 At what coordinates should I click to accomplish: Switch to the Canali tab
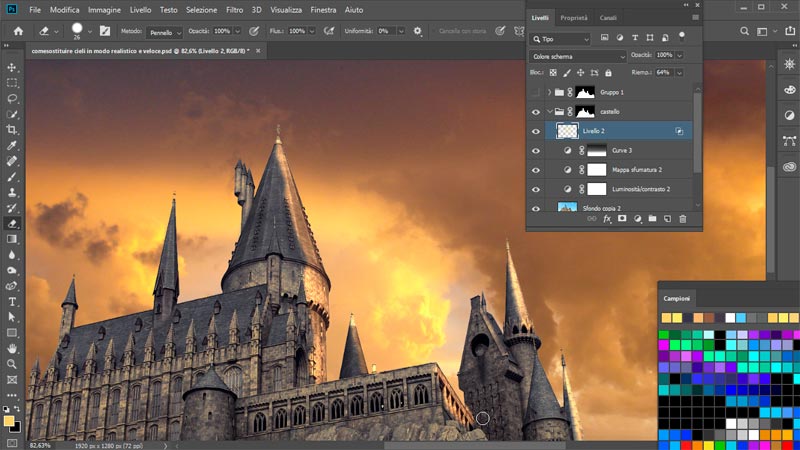[x=608, y=18]
